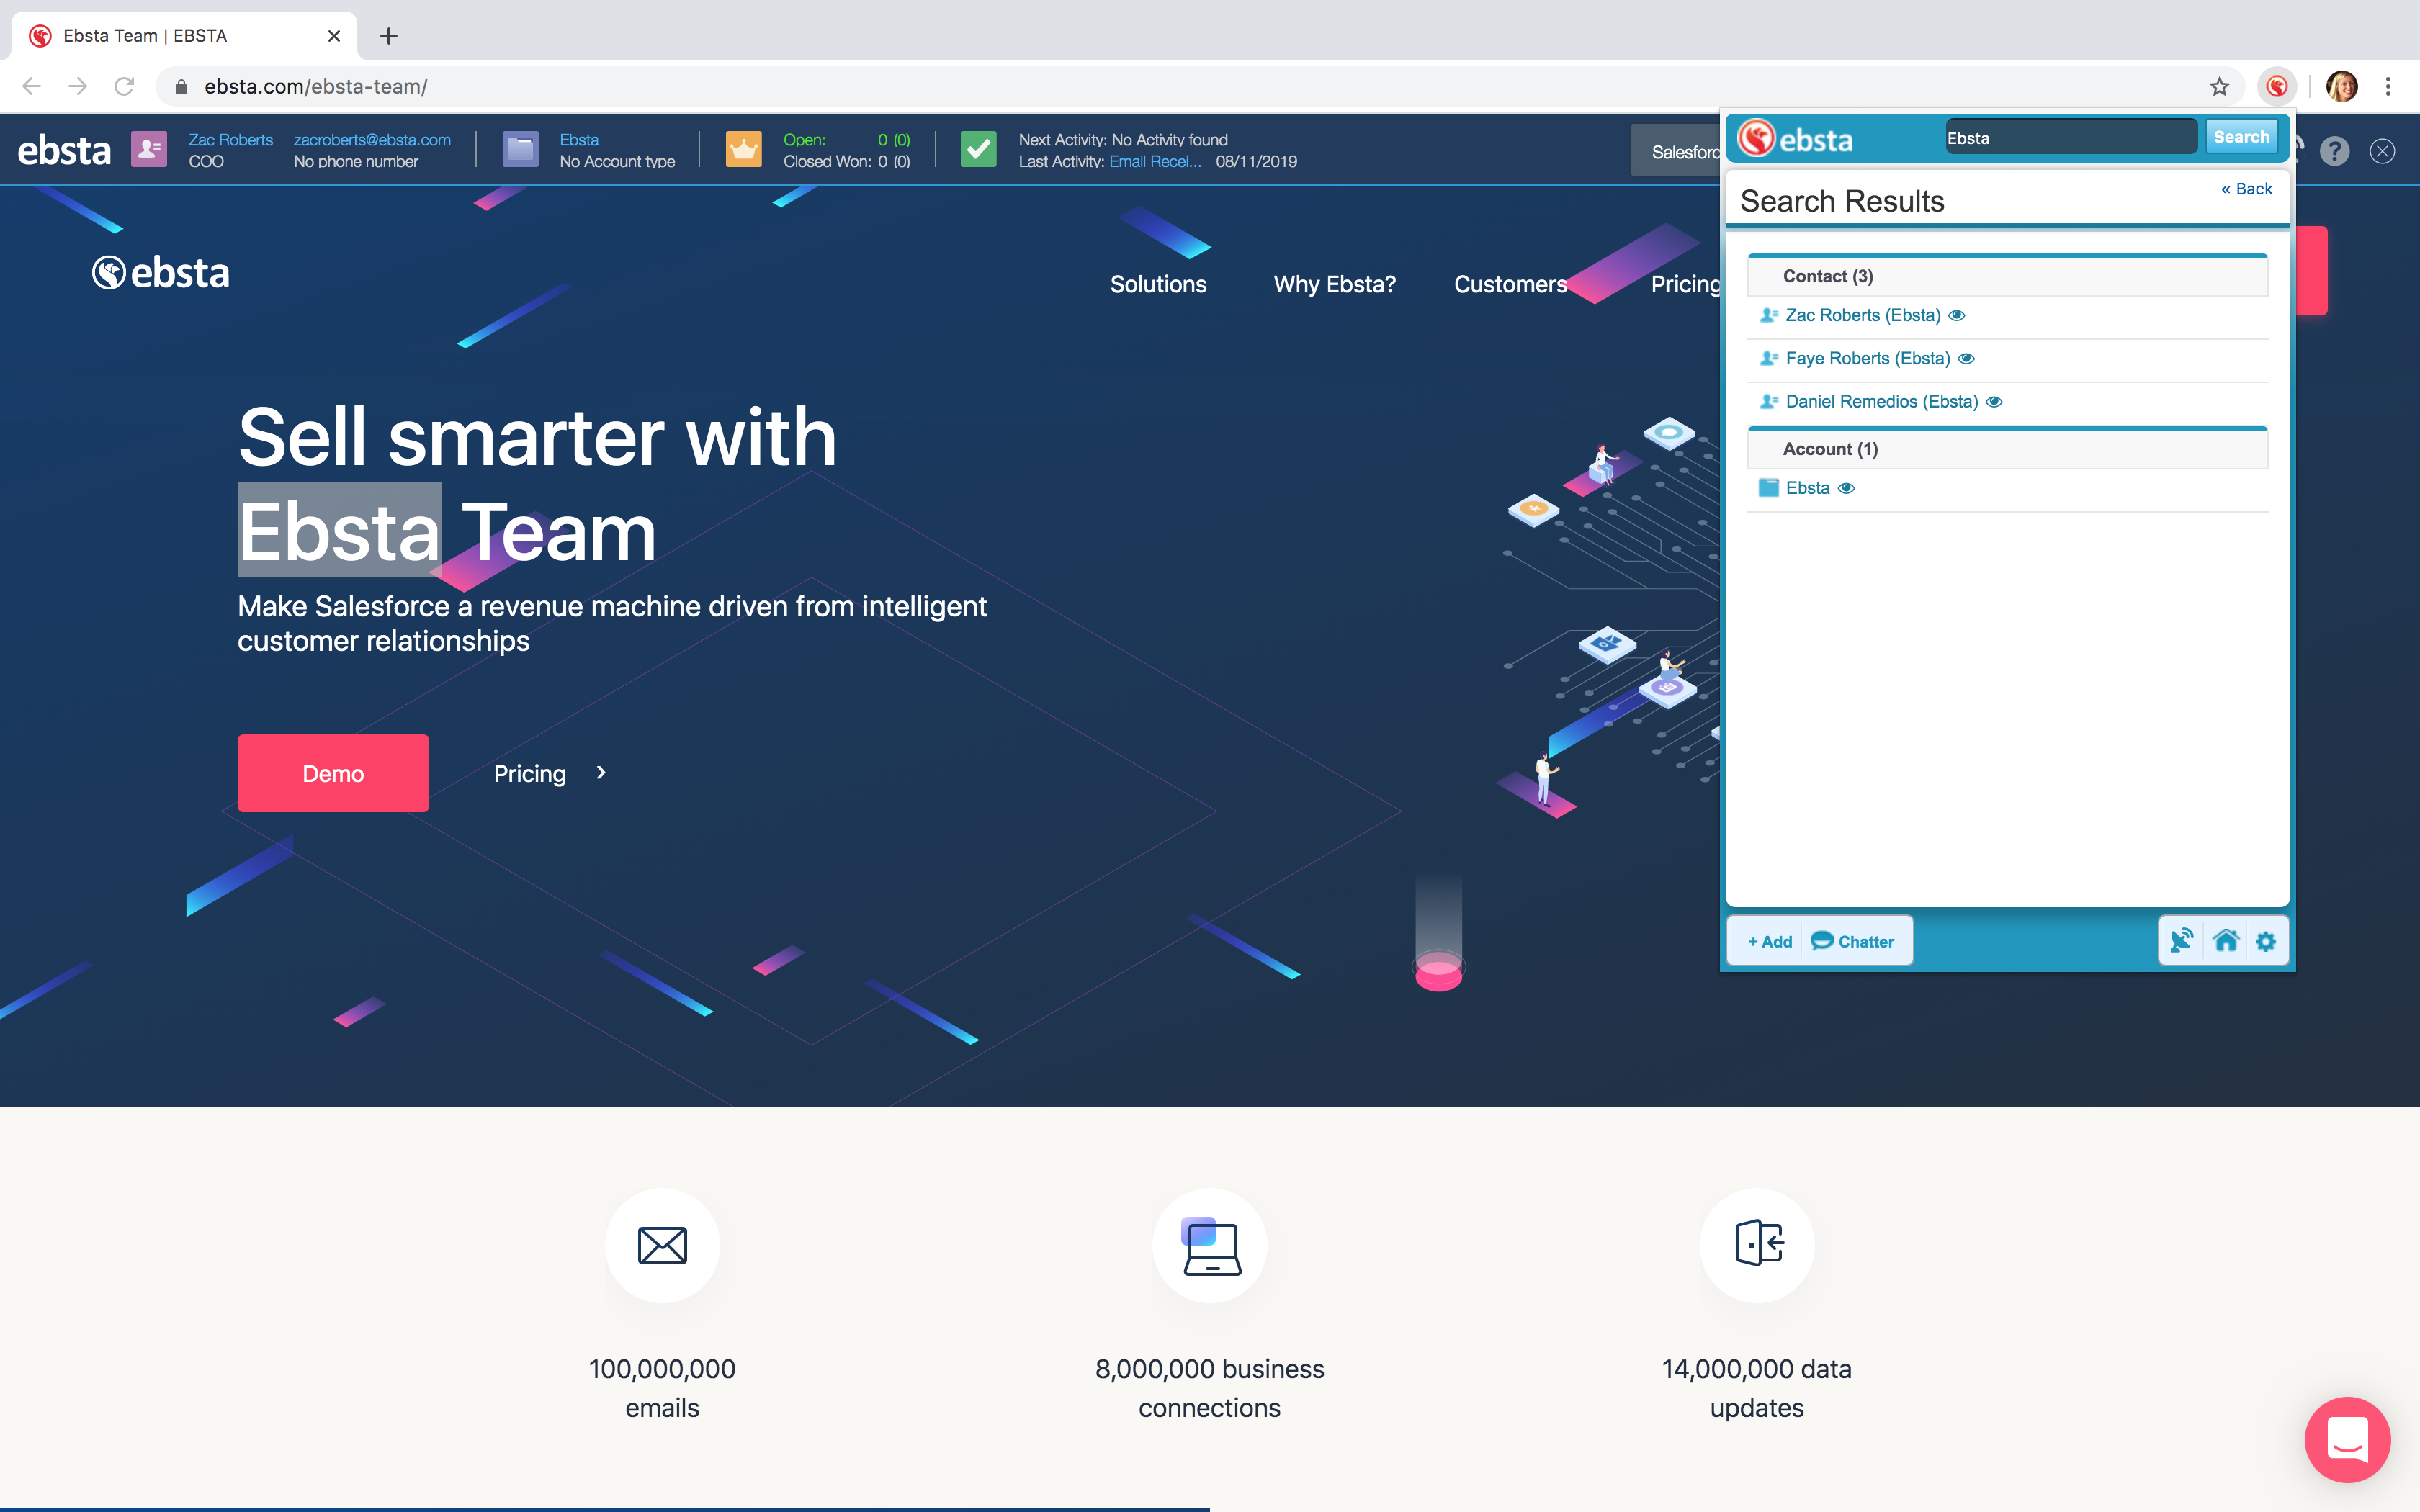The width and height of the screenshot is (2420, 1512).
Task: Toggle eye icon beside Zac Roberts
Action: (1957, 315)
